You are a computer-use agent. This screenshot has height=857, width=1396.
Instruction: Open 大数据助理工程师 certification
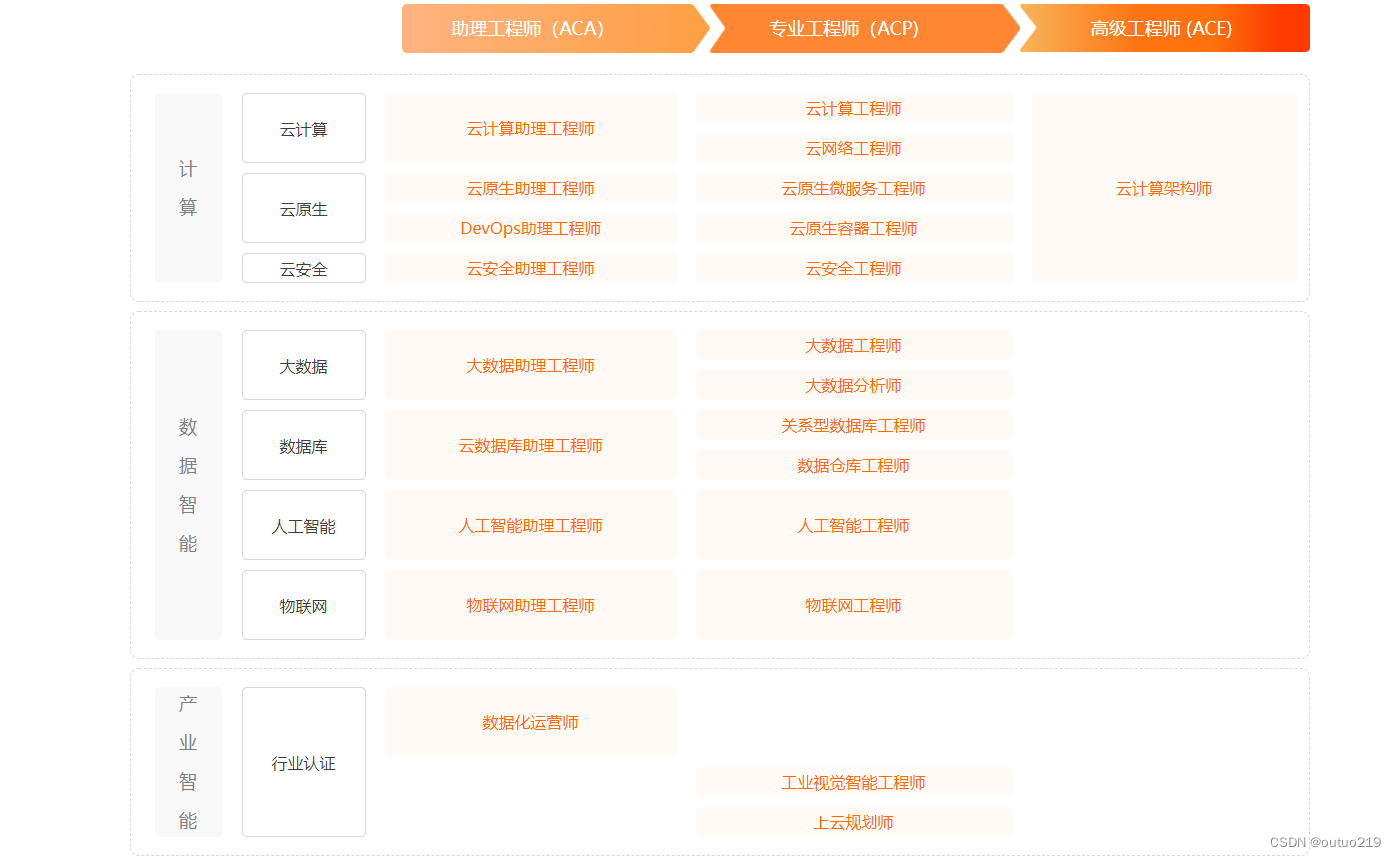[531, 365]
